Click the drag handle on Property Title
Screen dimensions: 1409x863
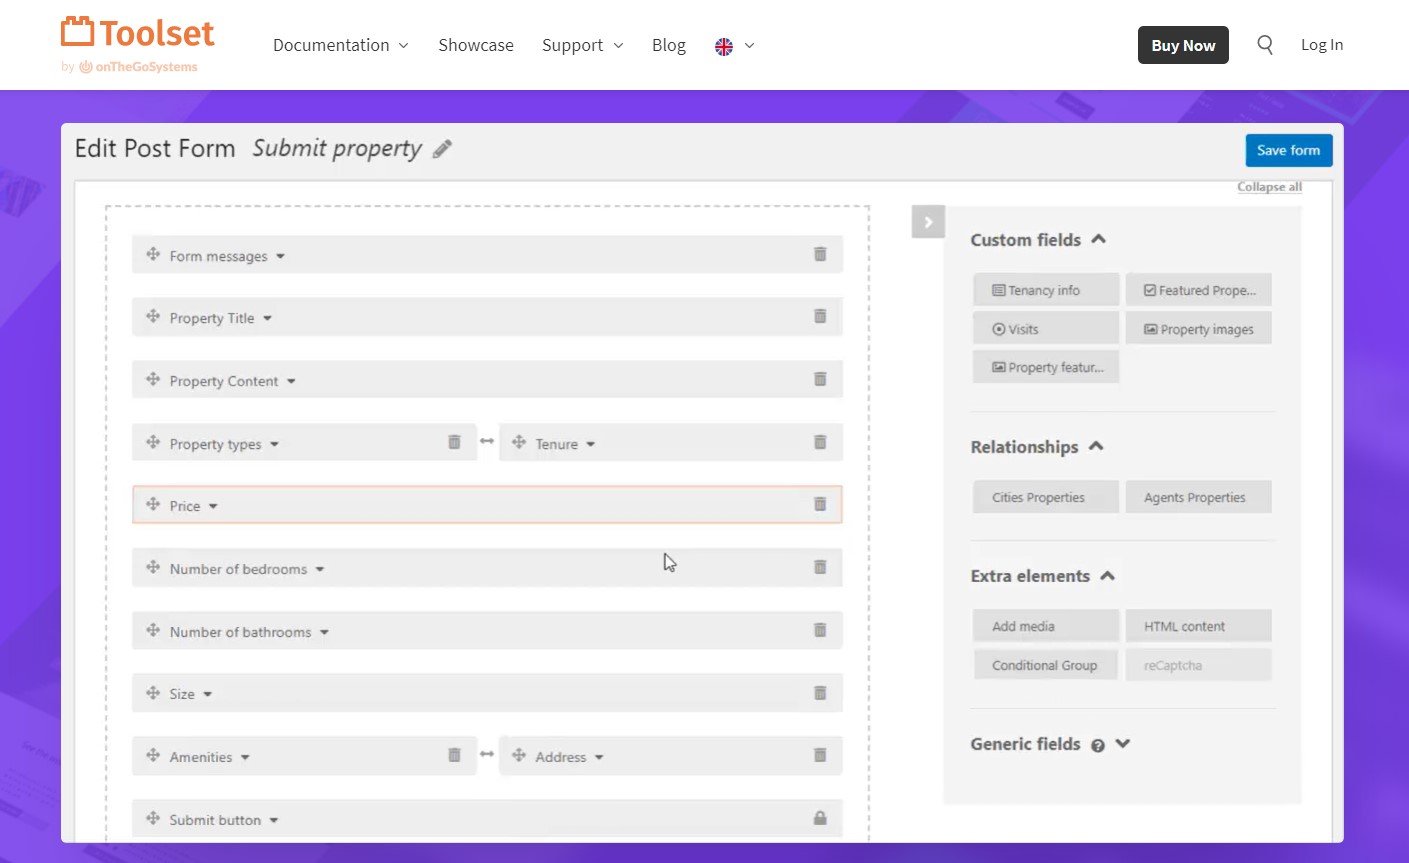pos(153,317)
